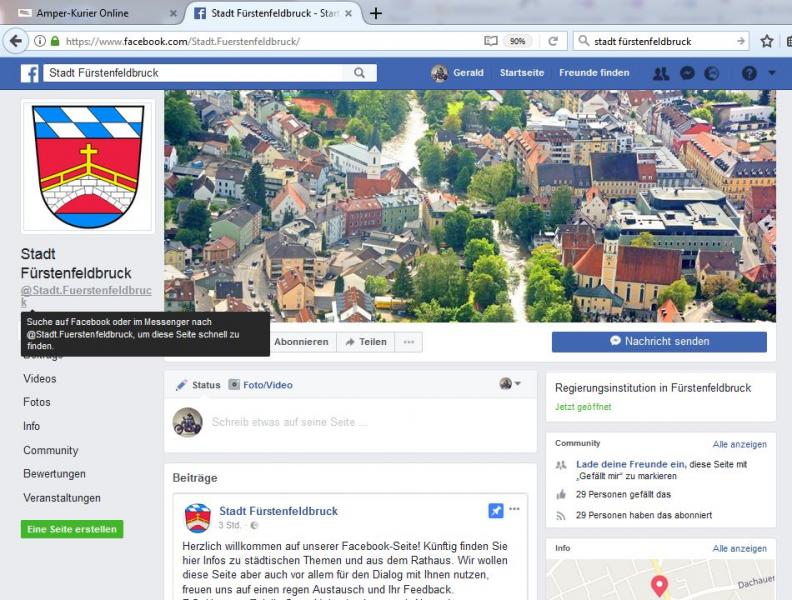Viewport: 792px width, 600px height.
Task: Submit browser search with go arrow
Action: coord(740,41)
